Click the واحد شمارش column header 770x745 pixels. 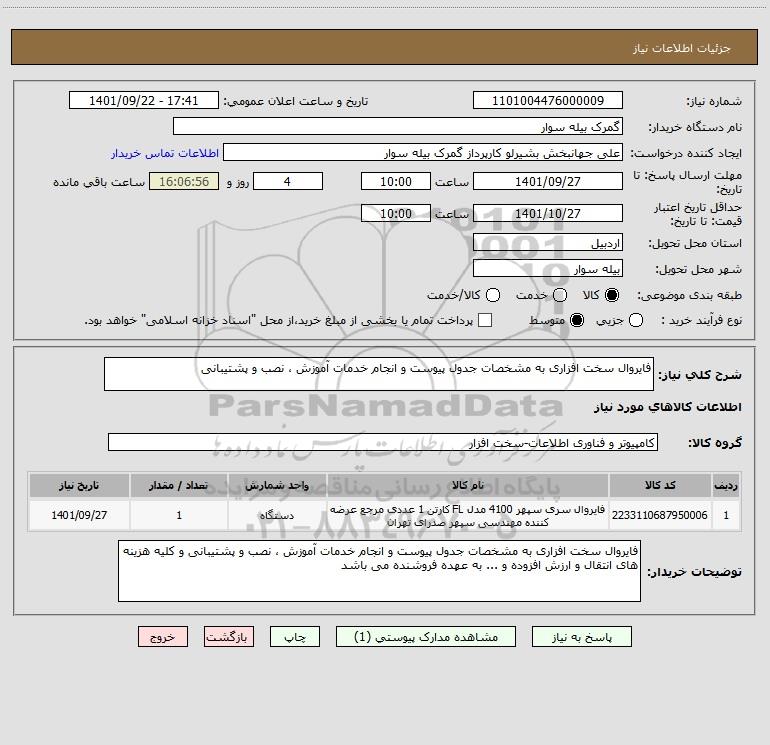coord(277,485)
